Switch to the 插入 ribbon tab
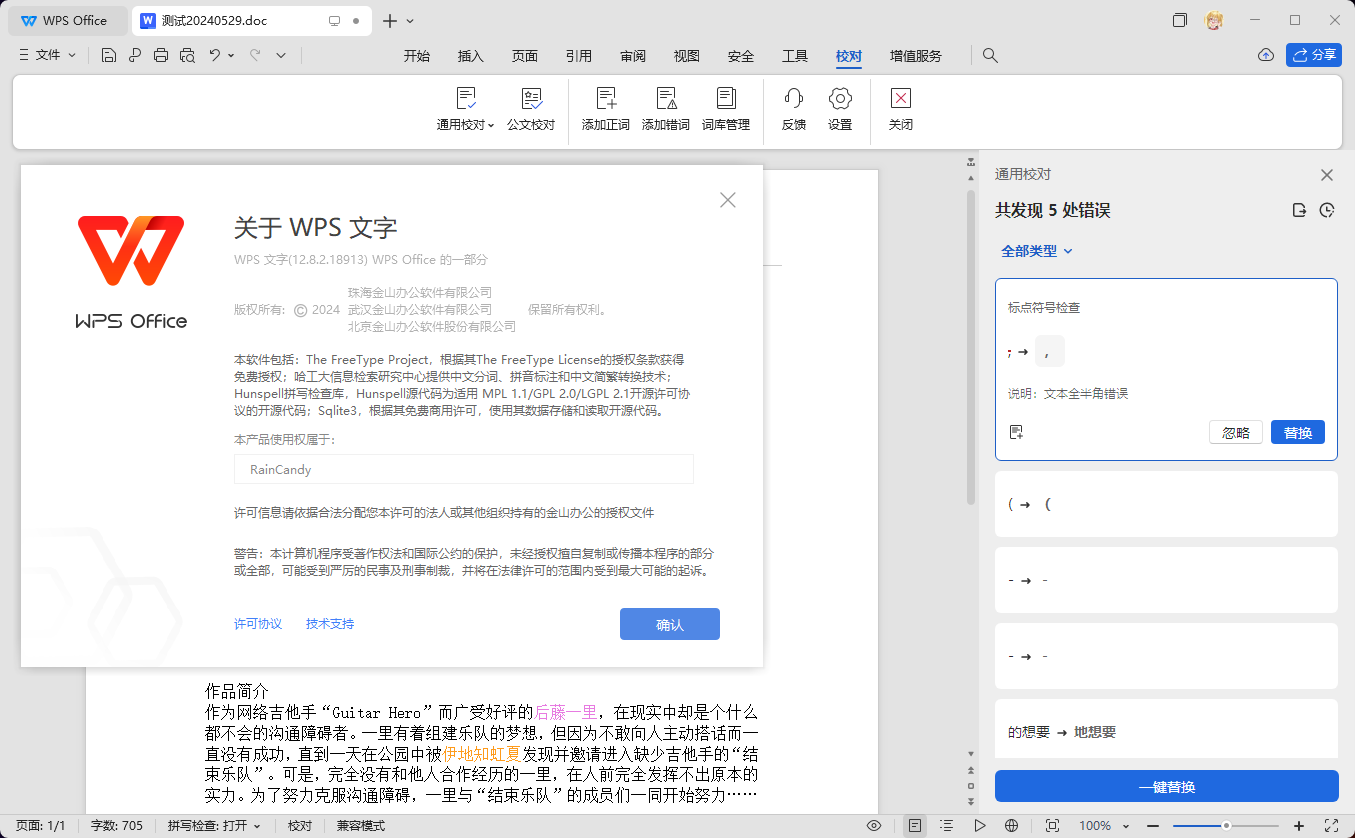 pos(471,56)
